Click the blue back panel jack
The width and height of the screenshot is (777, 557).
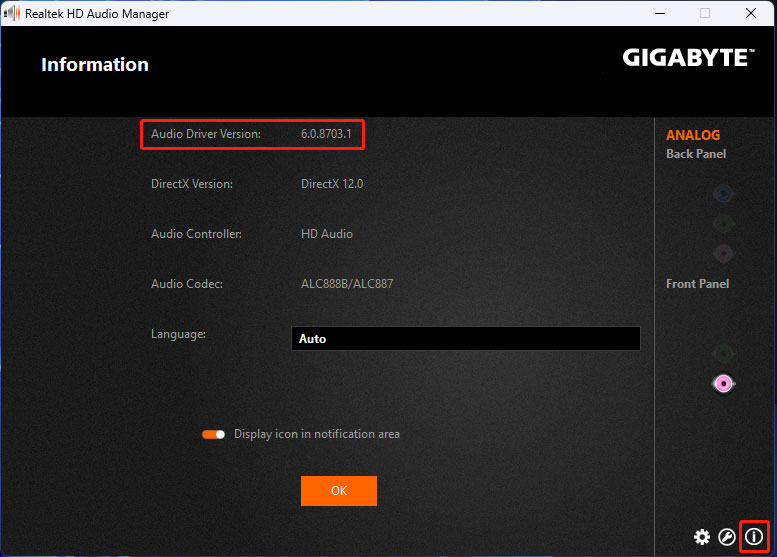pyautogui.click(x=723, y=193)
